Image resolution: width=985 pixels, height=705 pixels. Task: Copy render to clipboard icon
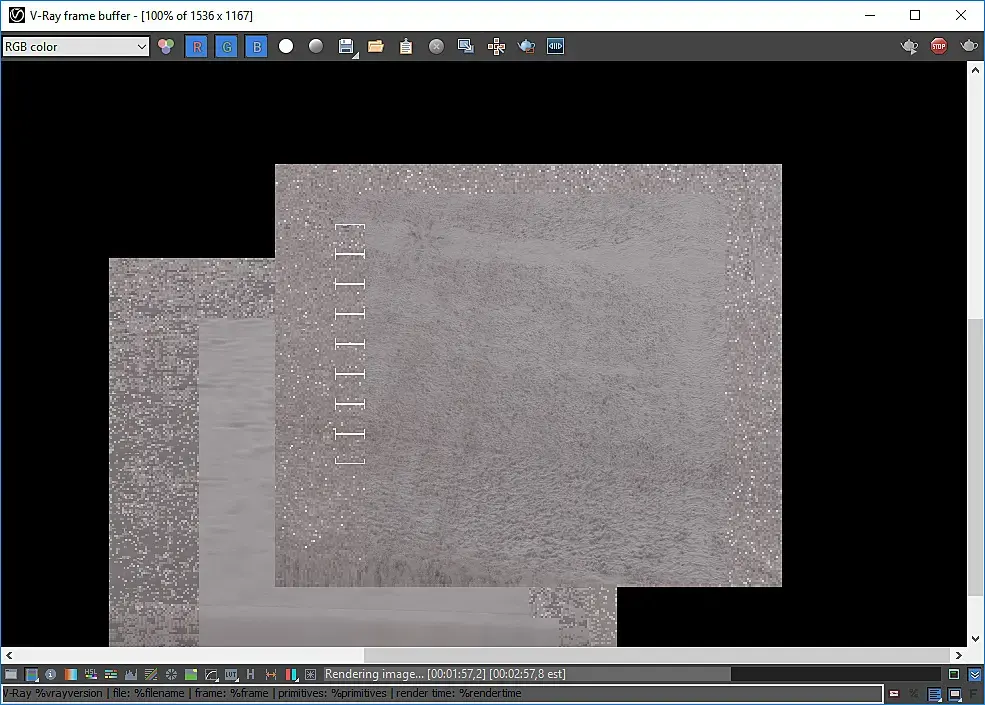tap(406, 46)
